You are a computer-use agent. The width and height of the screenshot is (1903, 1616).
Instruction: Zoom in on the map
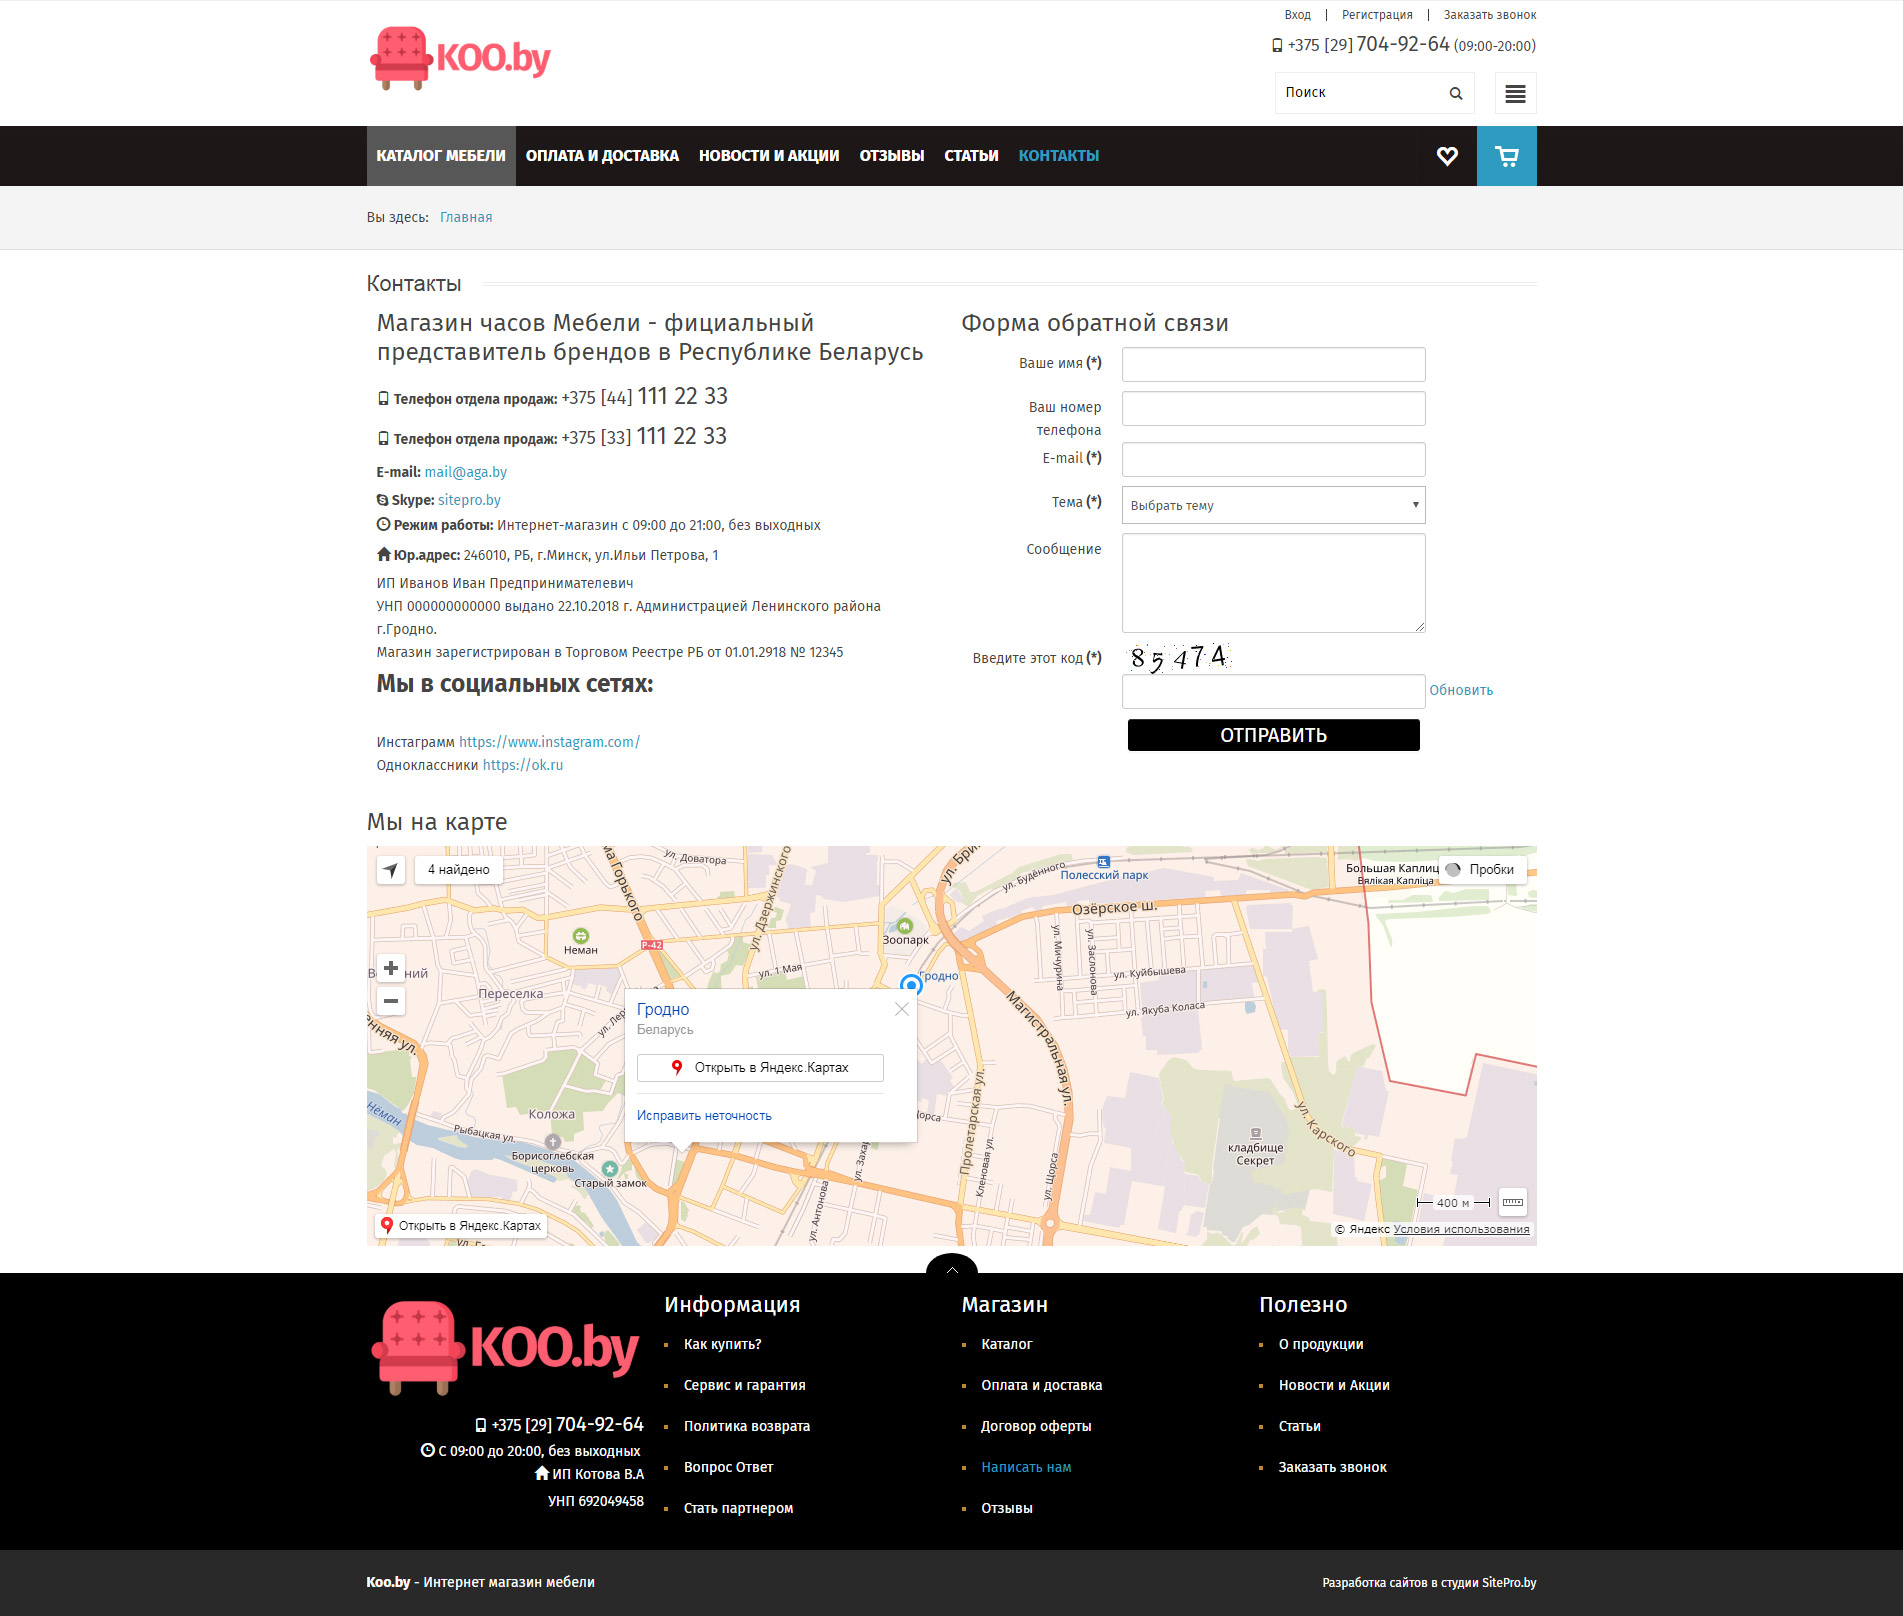[x=391, y=968]
